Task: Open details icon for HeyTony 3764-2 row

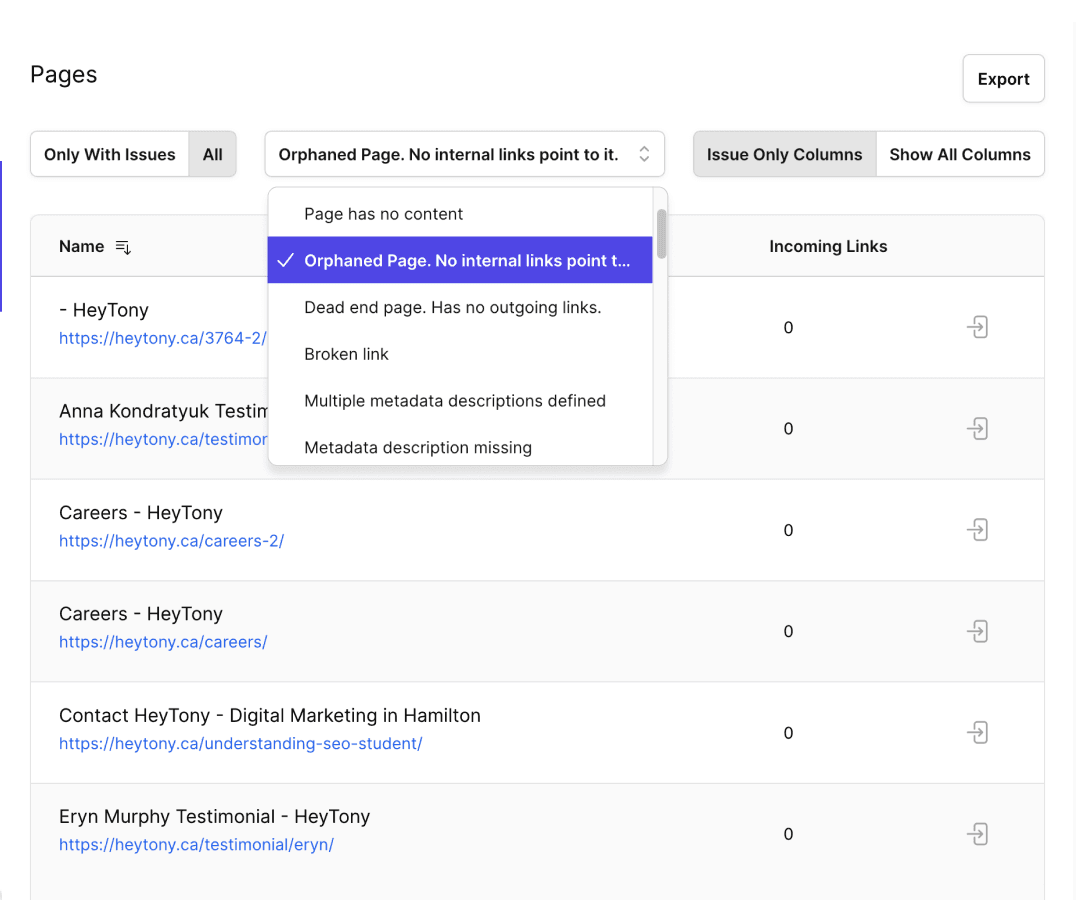Action: point(977,327)
